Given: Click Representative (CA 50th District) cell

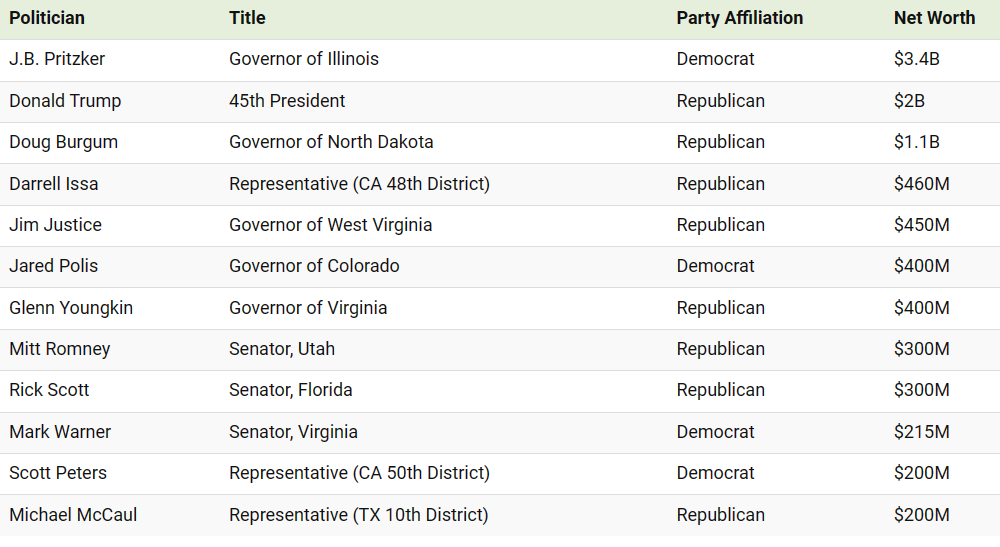Looking at the screenshot, I should [359, 473].
